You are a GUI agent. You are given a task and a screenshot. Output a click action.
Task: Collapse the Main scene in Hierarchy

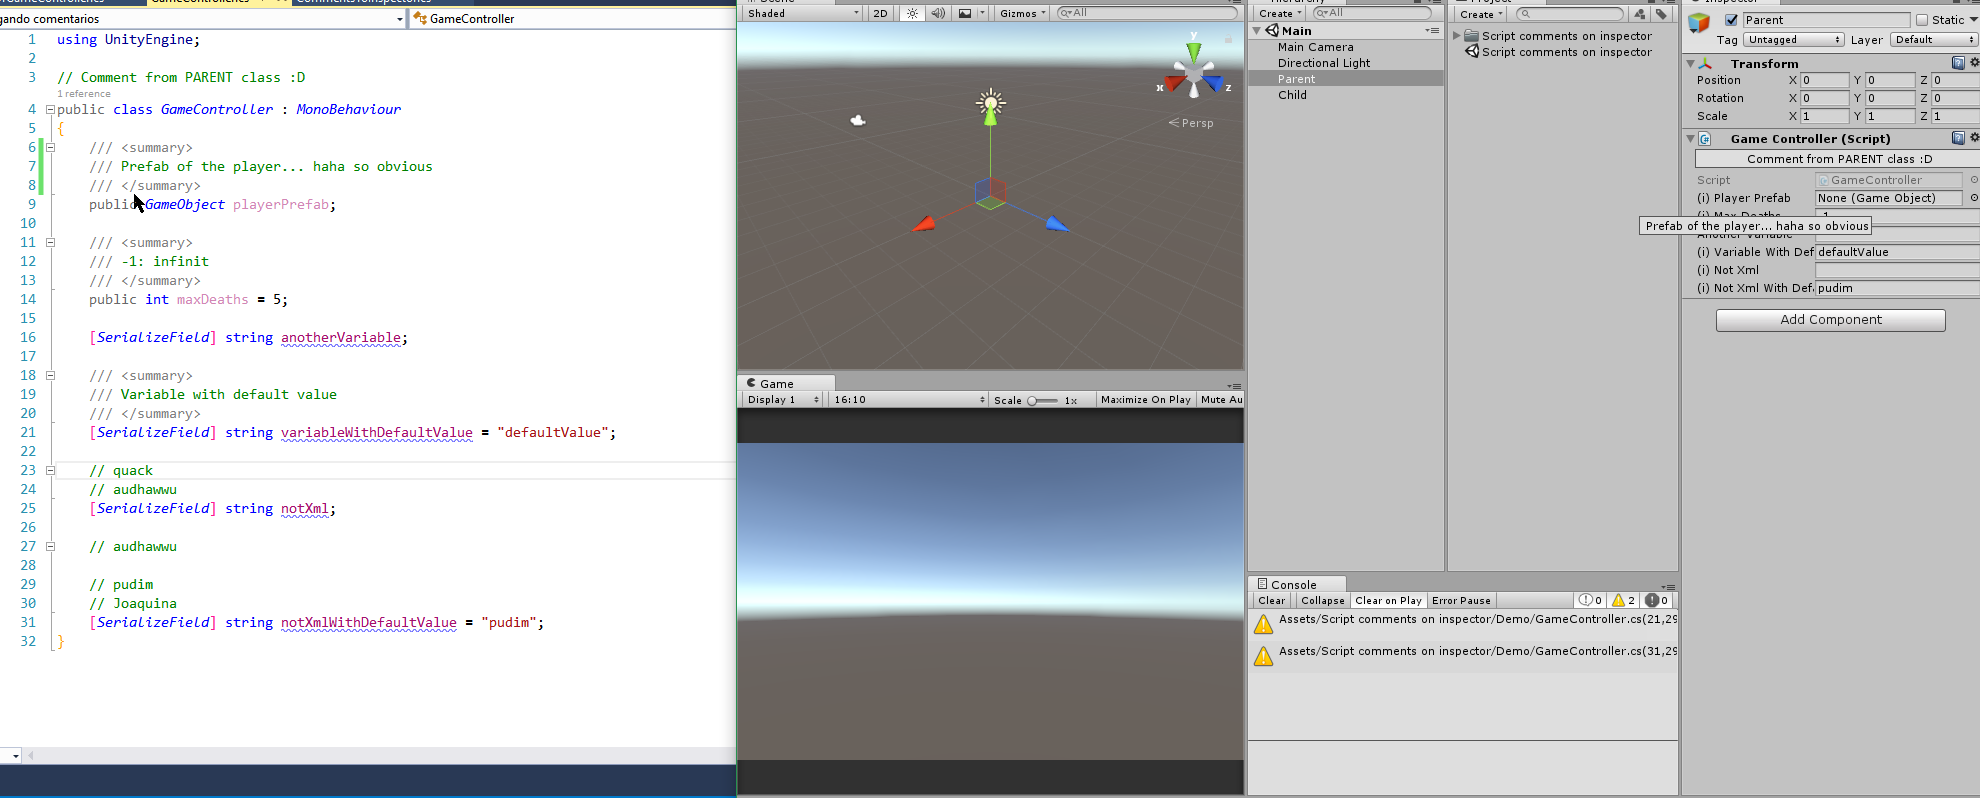(1257, 31)
